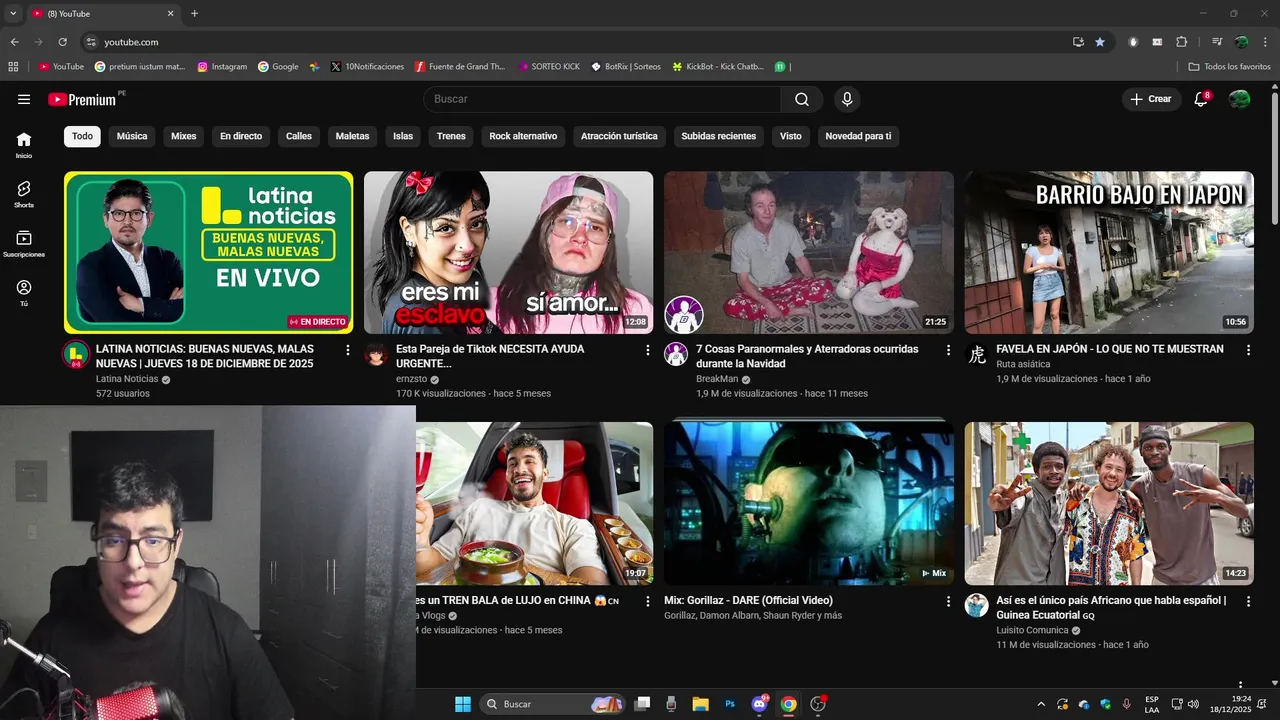
Task: Select the Atracción turística chip
Action: point(619,136)
